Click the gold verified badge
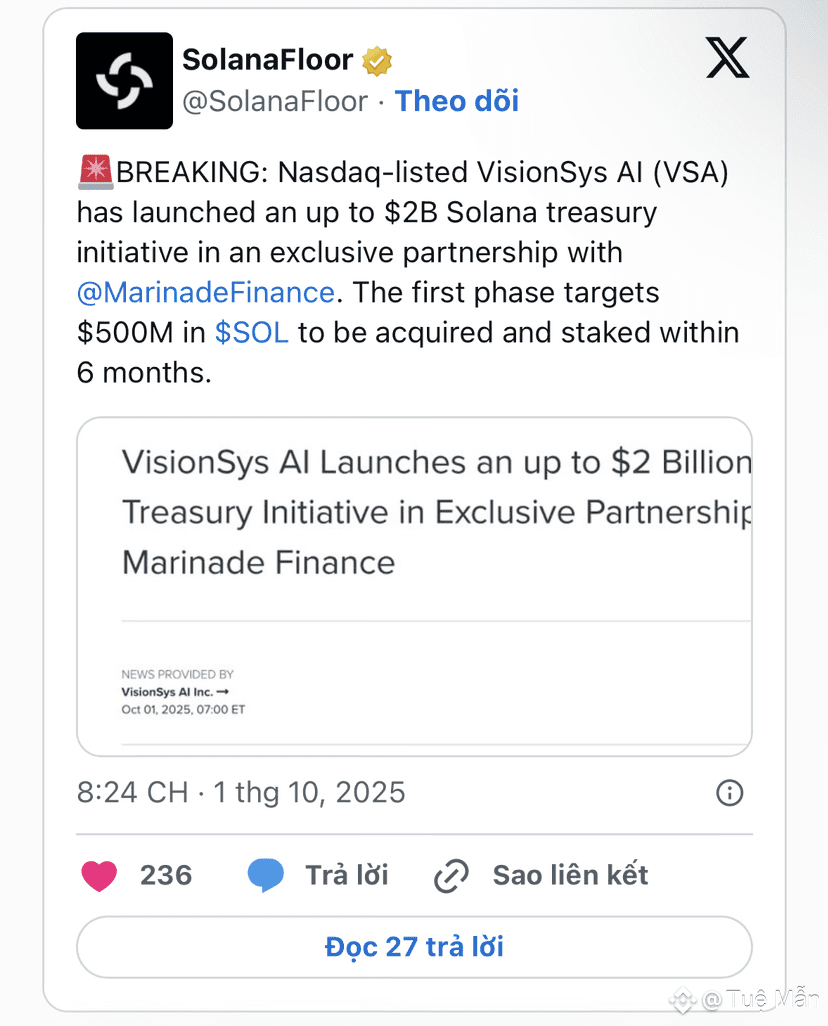This screenshot has height=1026, width=828. coord(377,61)
